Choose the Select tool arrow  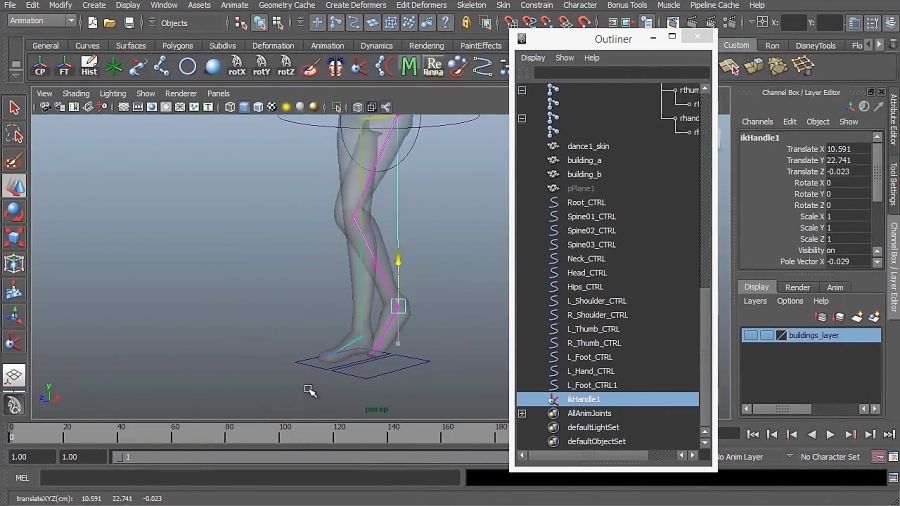14,107
